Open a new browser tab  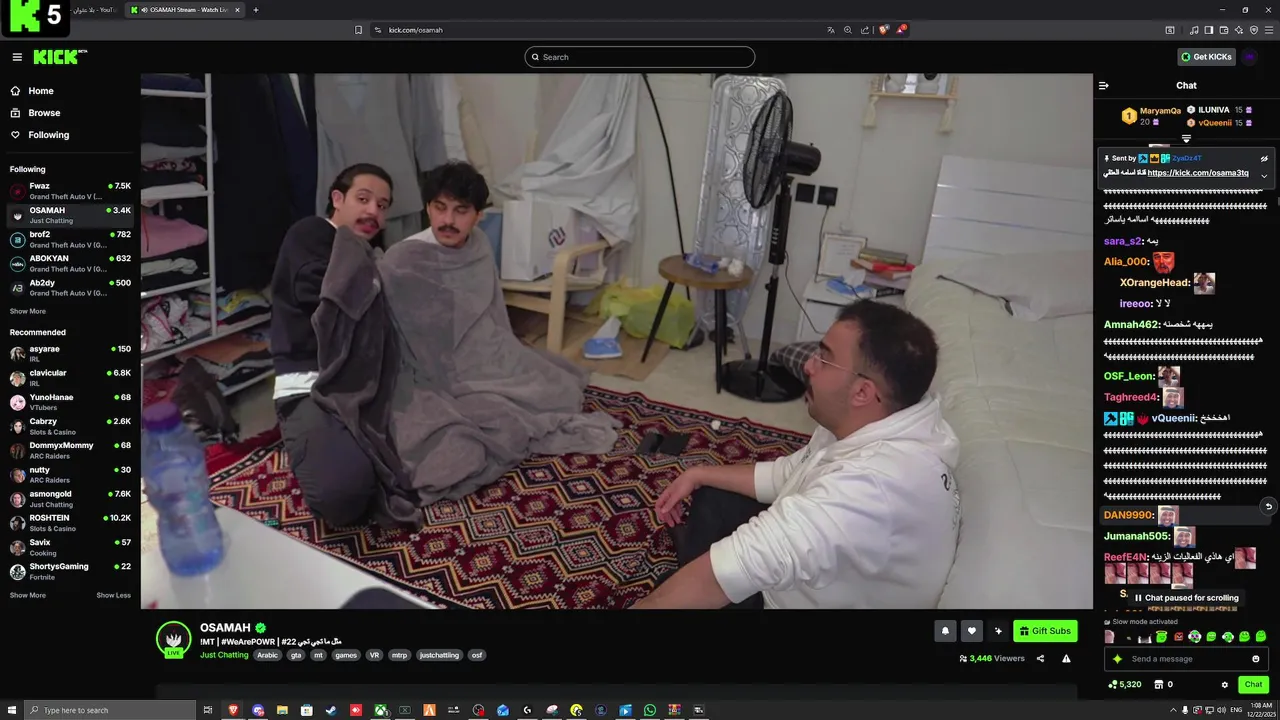(x=256, y=10)
